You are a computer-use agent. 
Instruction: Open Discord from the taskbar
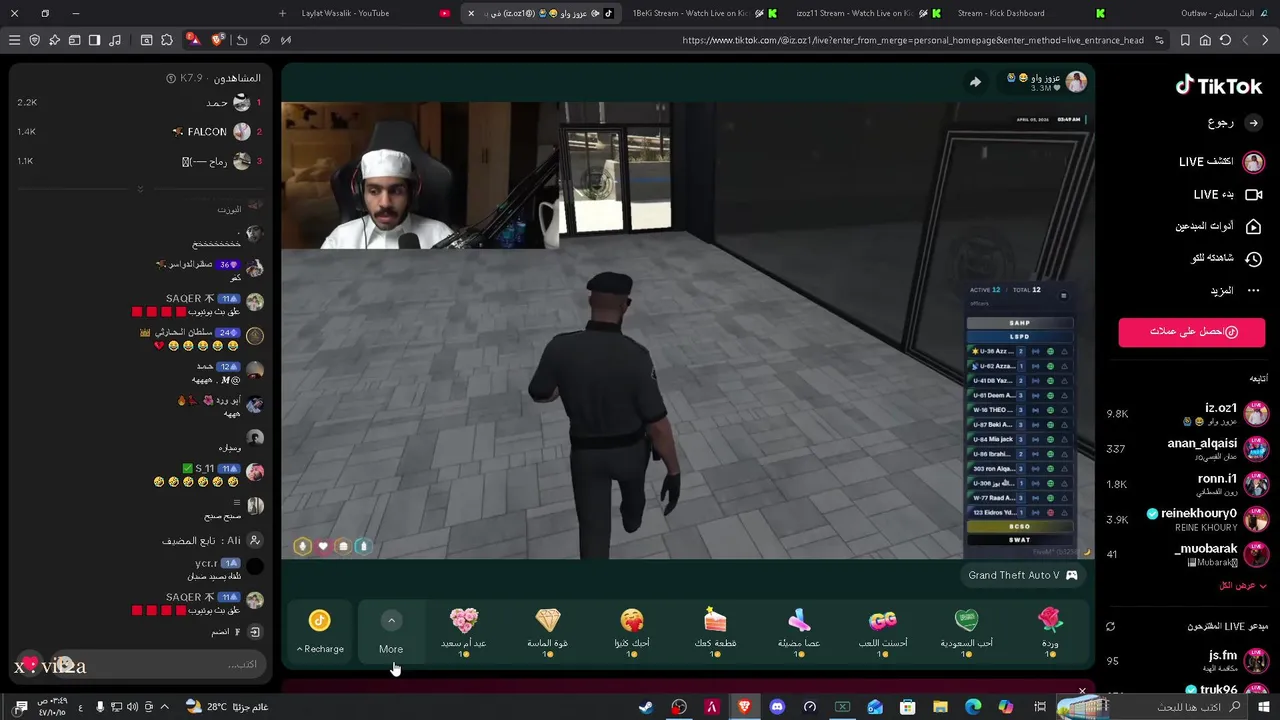777,707
